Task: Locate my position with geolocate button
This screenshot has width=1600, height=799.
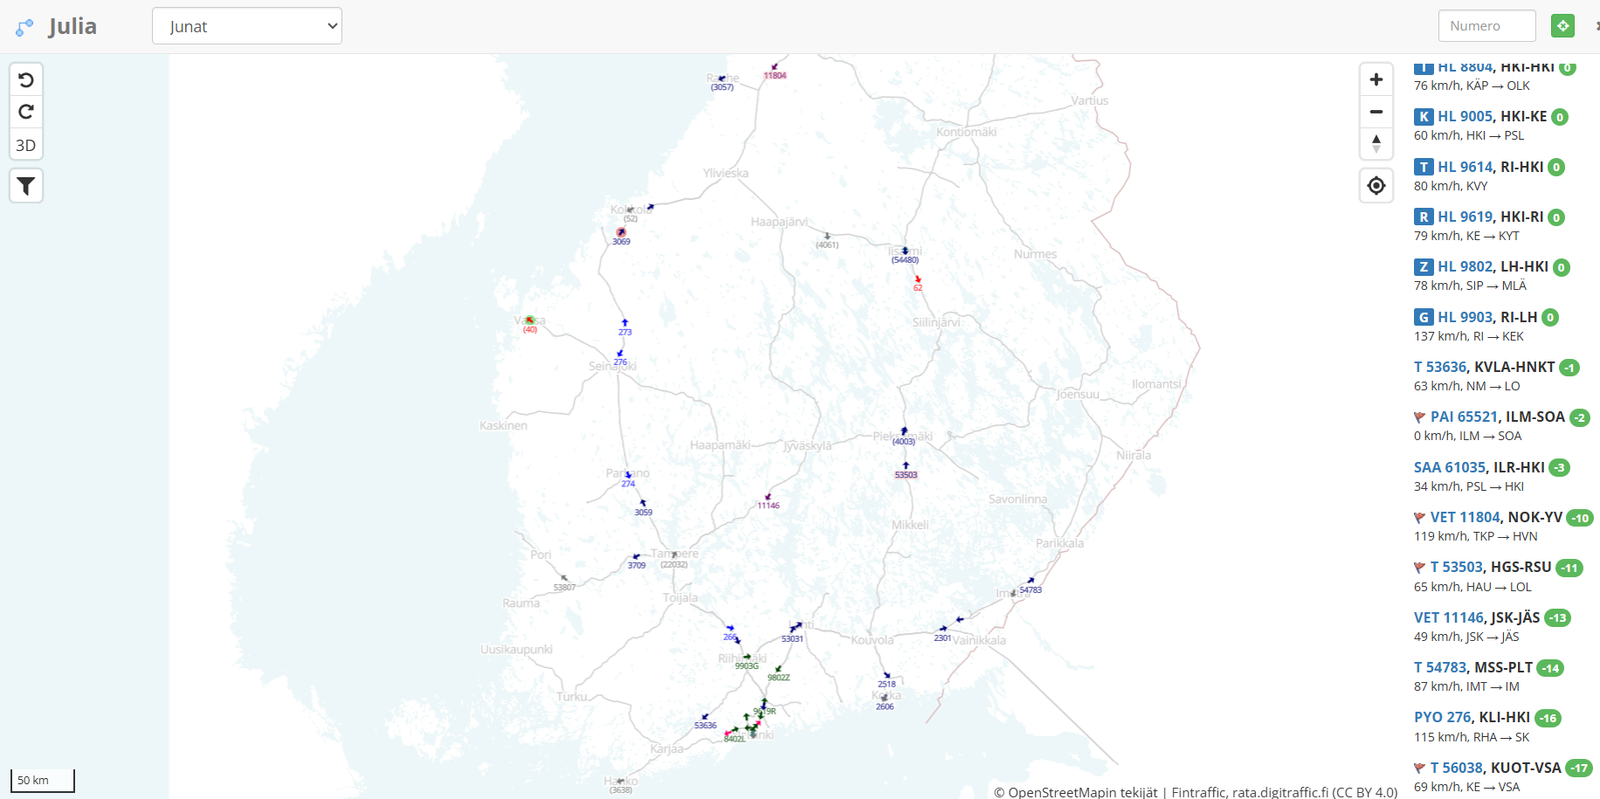Action: (1376, 186)
